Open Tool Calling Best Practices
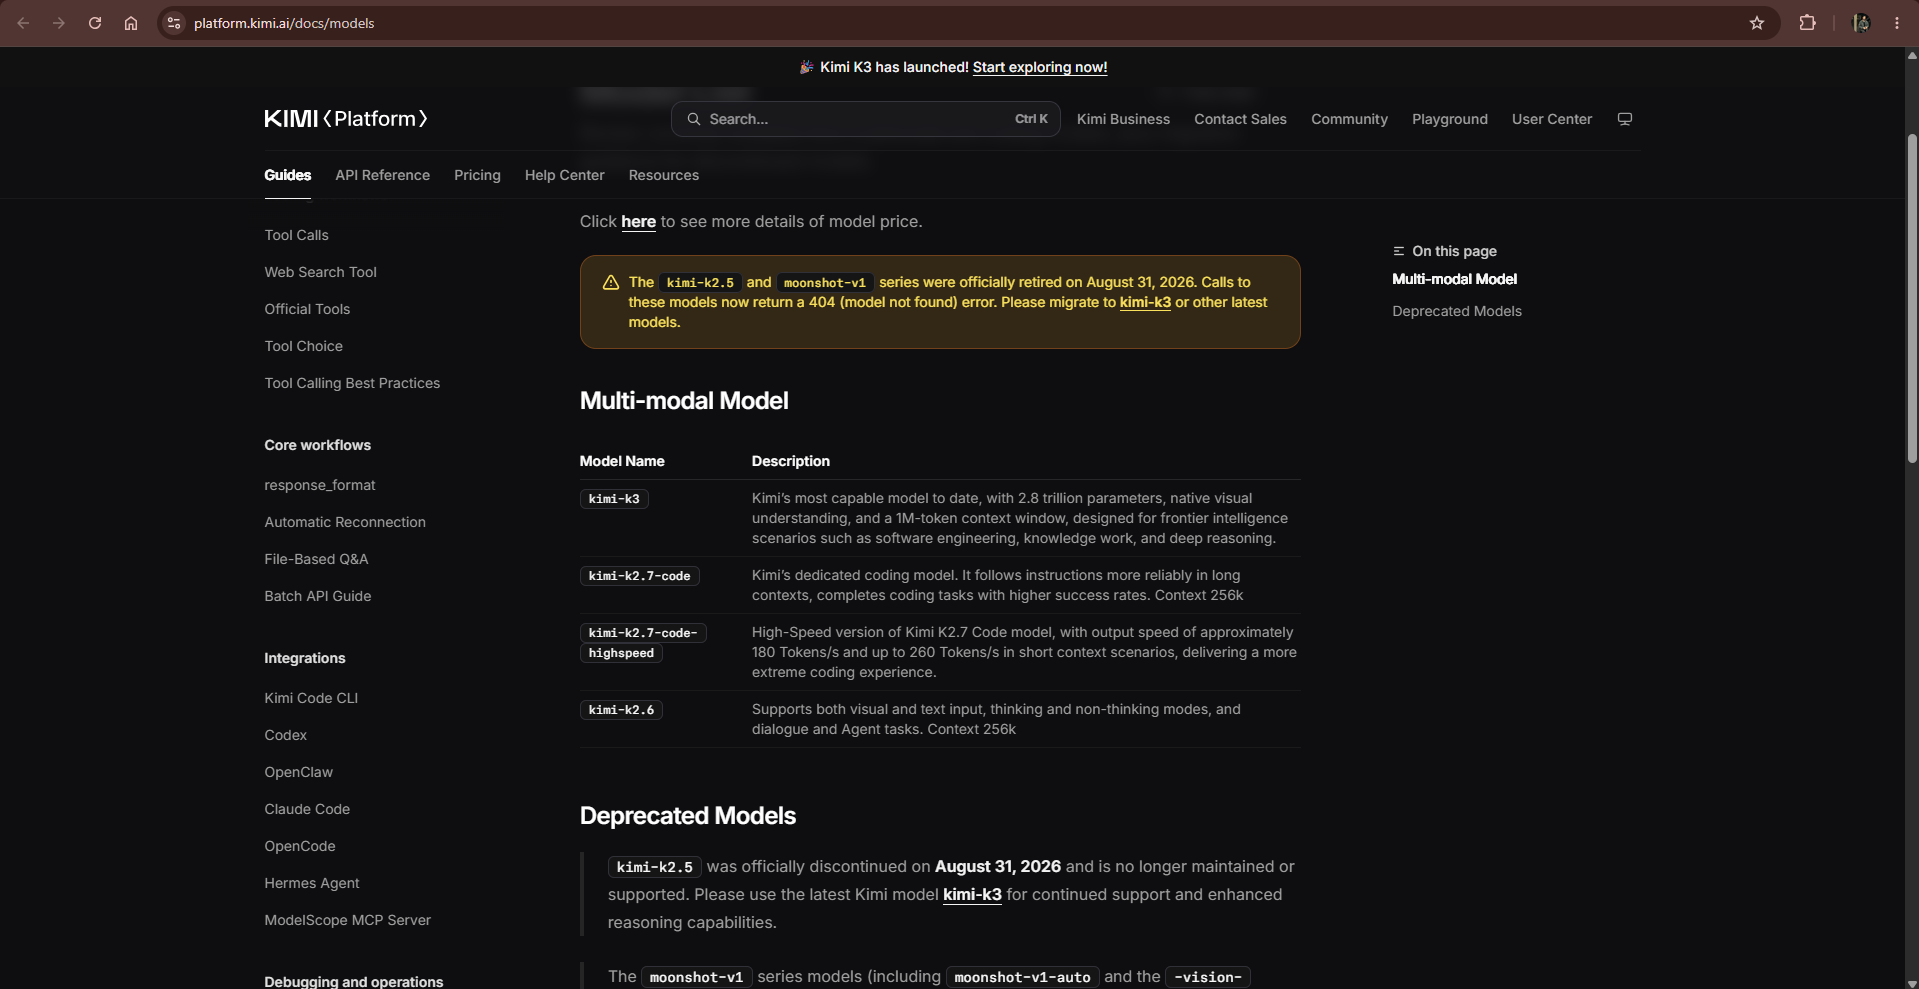The width and height of the screenshot is (1919, 989). tap(352, 383)
